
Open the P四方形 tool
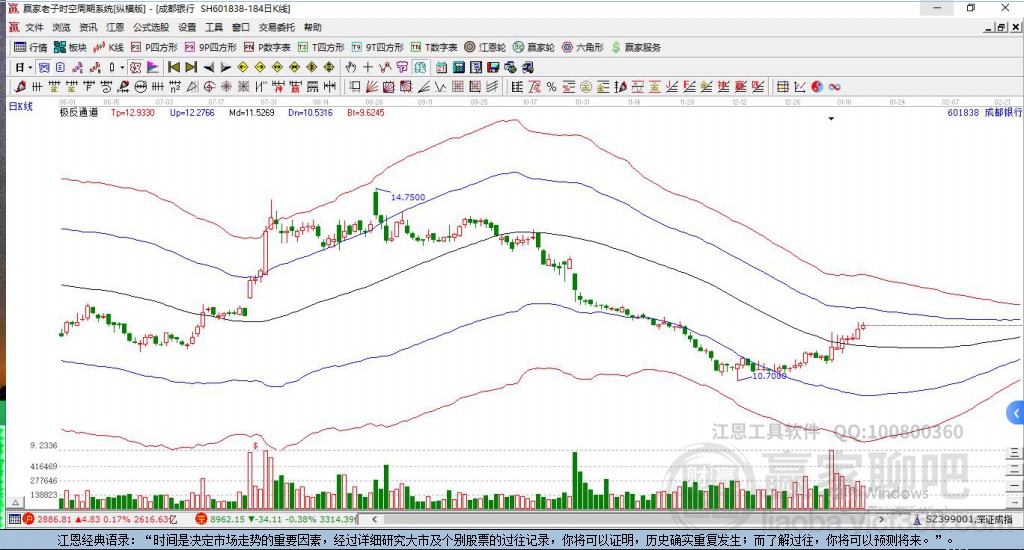click(x=154, y=47)
